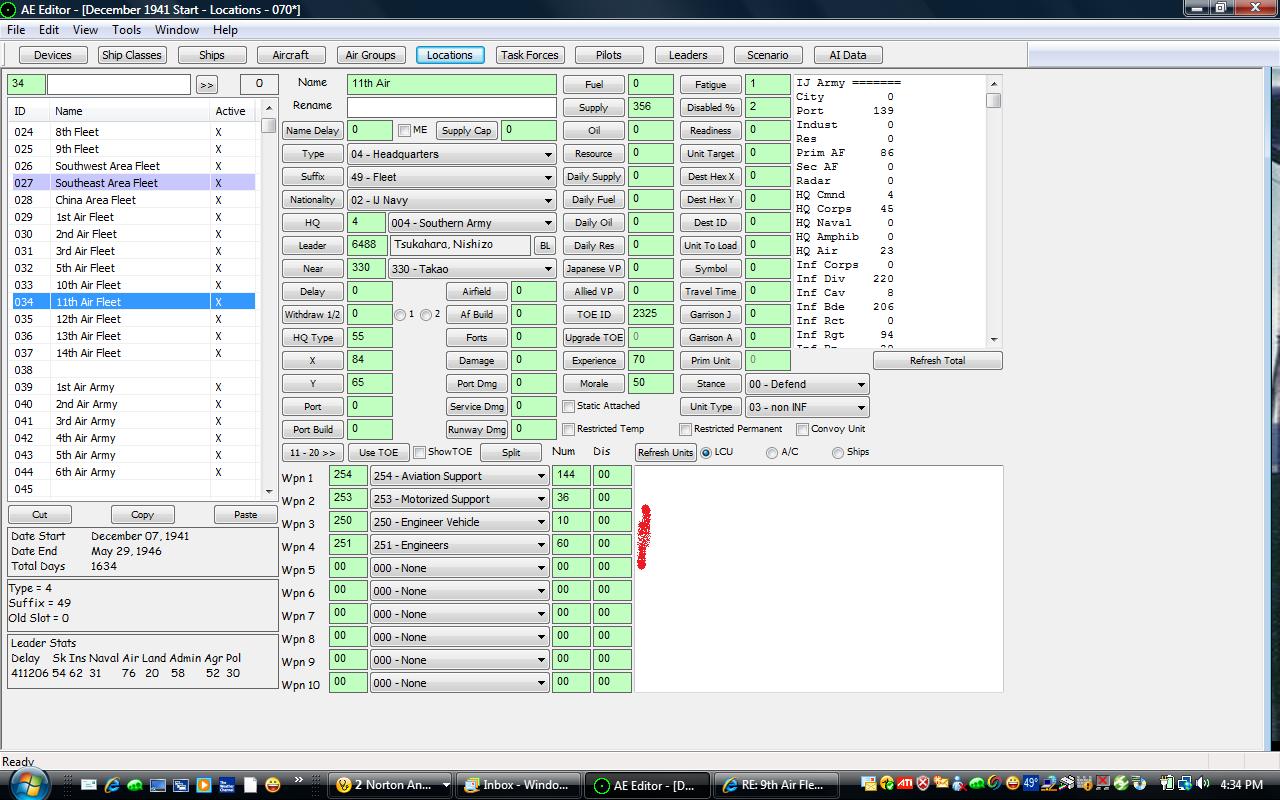The image size is (1280, 800).
Task: Switch to the Air Groups tab
Action: pos(370,55)
